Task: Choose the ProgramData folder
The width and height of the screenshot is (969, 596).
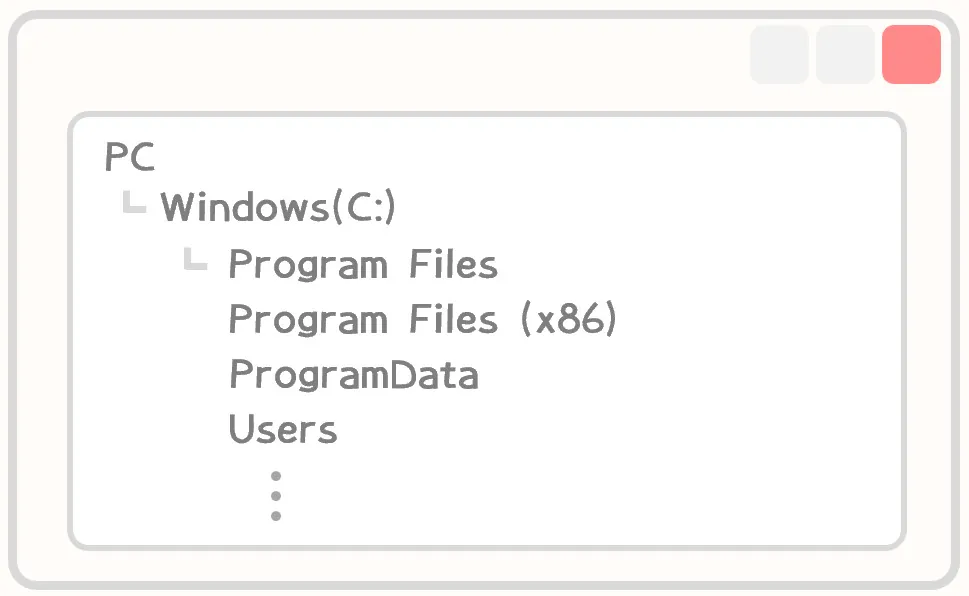Action: [353, 375]
